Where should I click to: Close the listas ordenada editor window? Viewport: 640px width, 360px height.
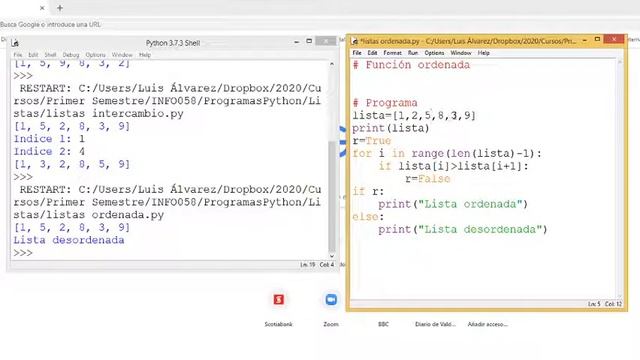pos(614,39)
